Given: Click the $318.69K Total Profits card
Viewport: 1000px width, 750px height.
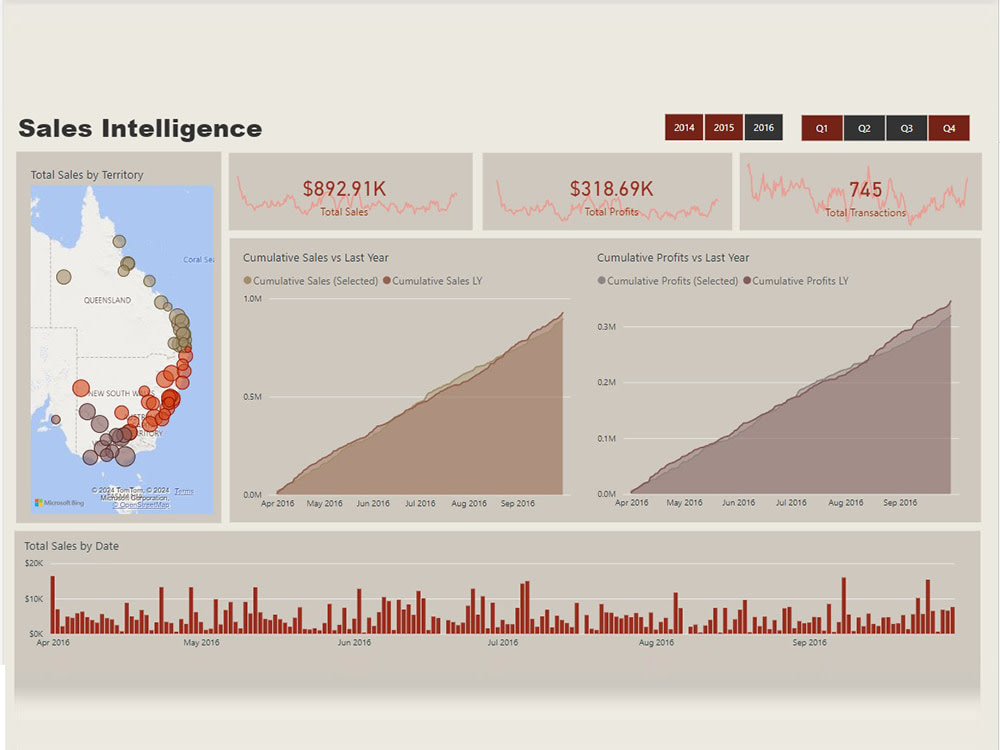Looking at the screenshot, I should click(607, 191).
